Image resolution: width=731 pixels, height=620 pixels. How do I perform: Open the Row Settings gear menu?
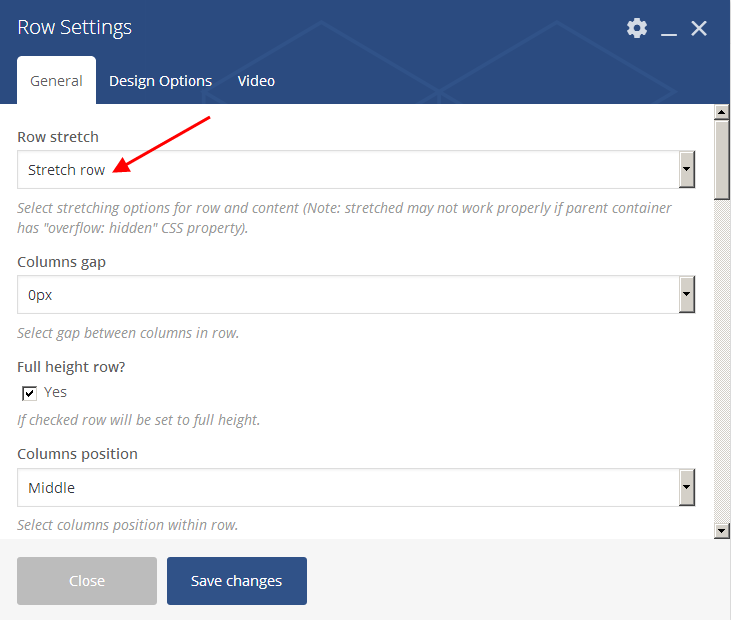click(x=636, y=28)
